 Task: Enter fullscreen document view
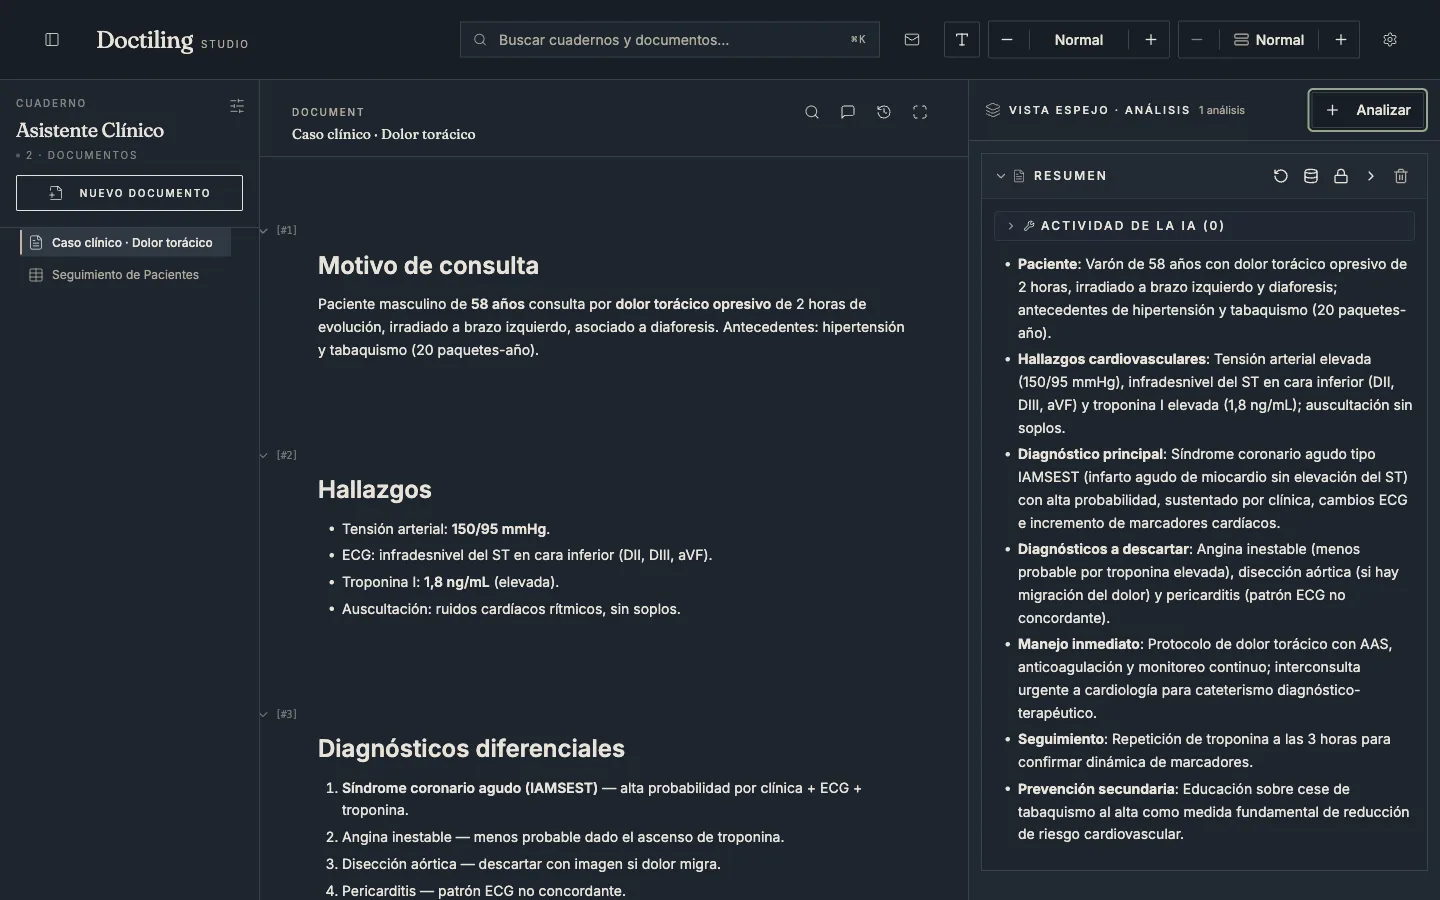click(920, 112)
